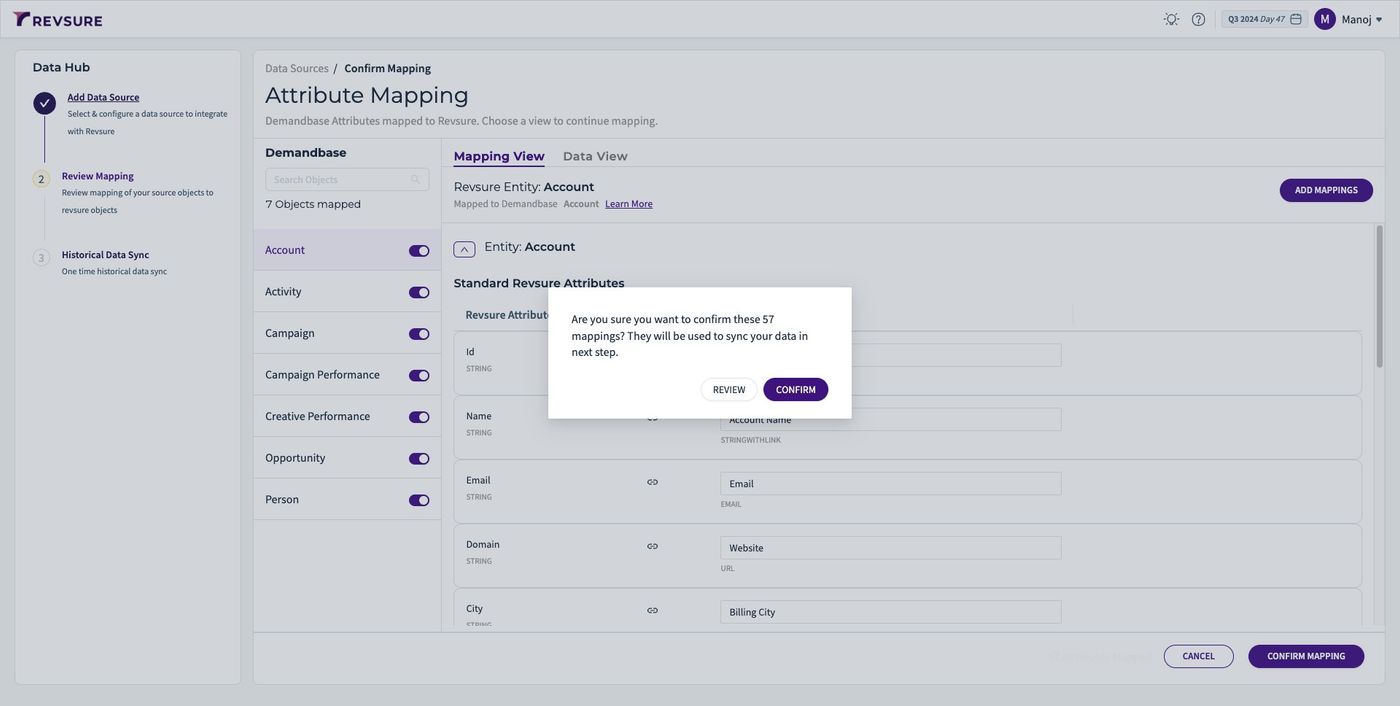The width and height of the screenshot is (1400, 706).
Task: Open the Manoj user dropdown arrow
Action: (1379, 20)
